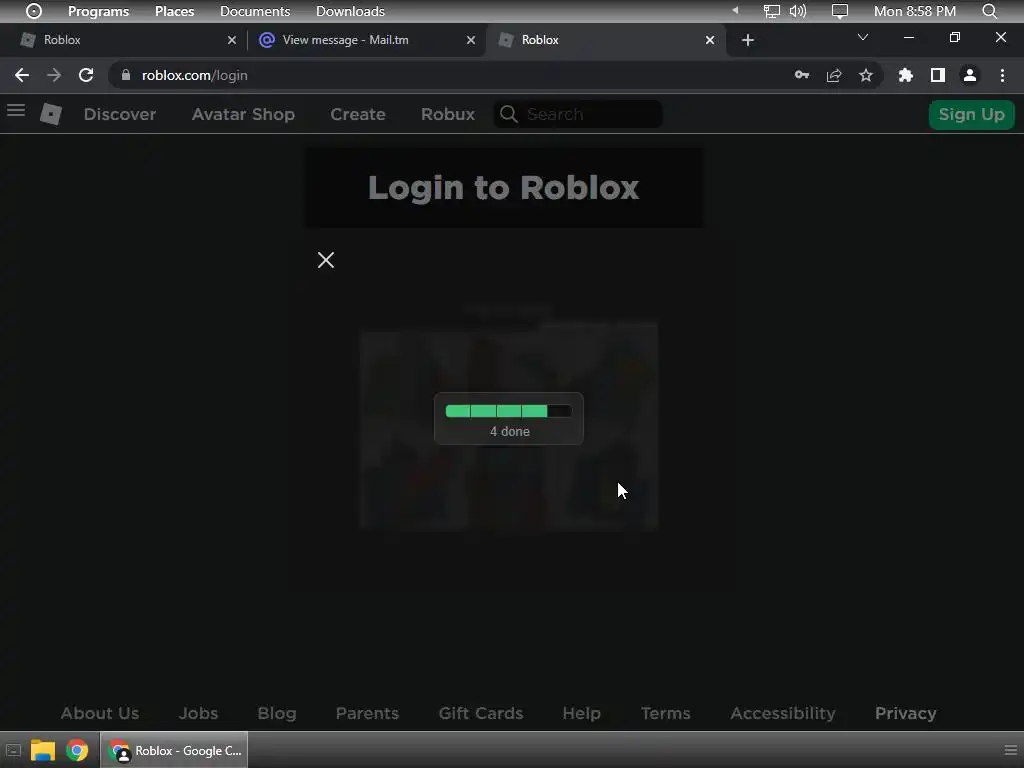Click the system logo icon in top panel
1024x768 pixels.
pyautogui.click(x=34, y=11)
